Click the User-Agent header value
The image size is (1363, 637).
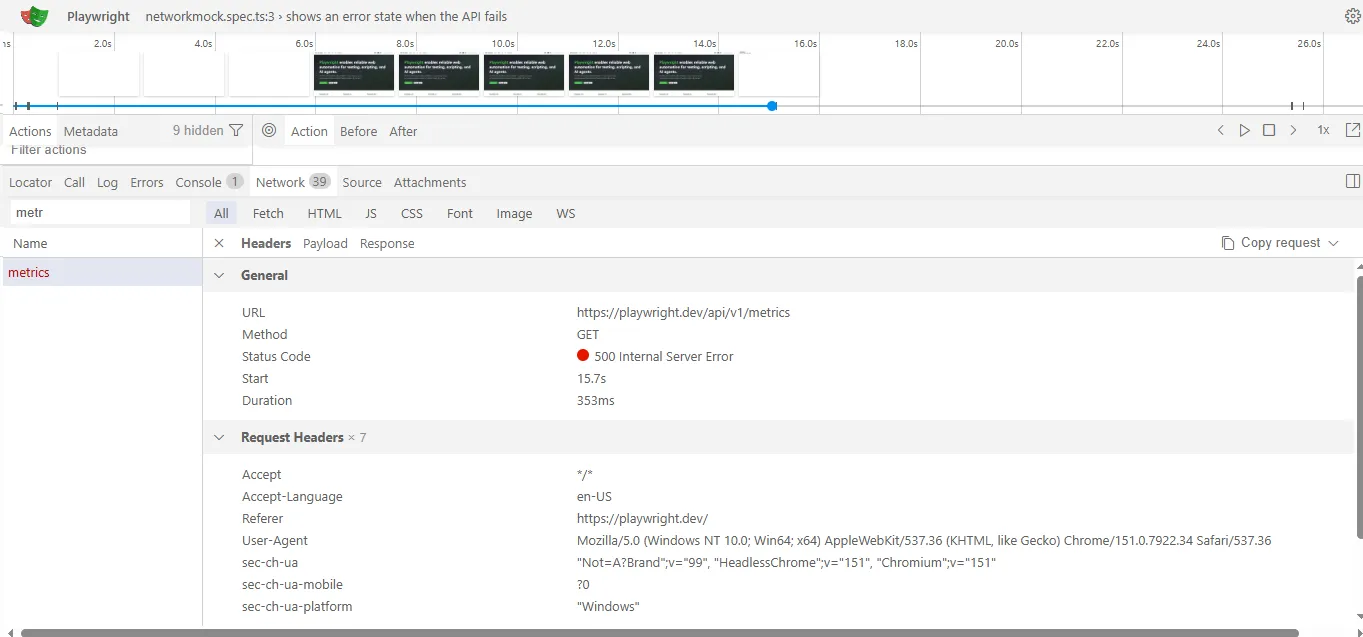coord(924,540)
